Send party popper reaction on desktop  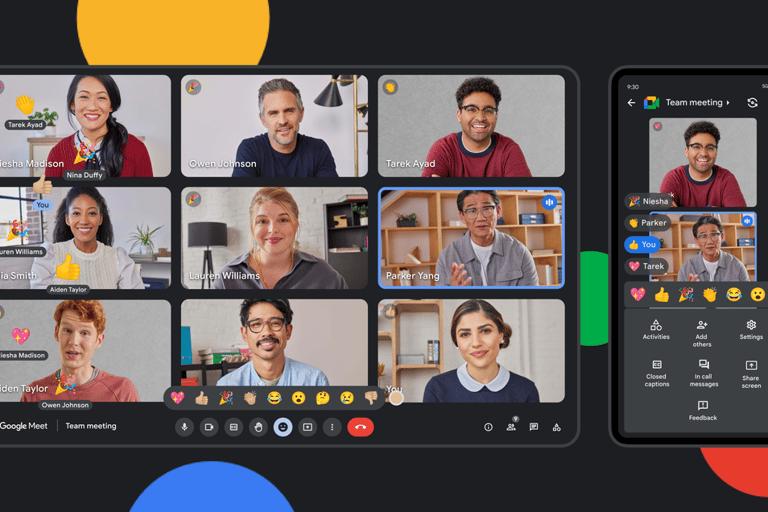tap(226, 398)
